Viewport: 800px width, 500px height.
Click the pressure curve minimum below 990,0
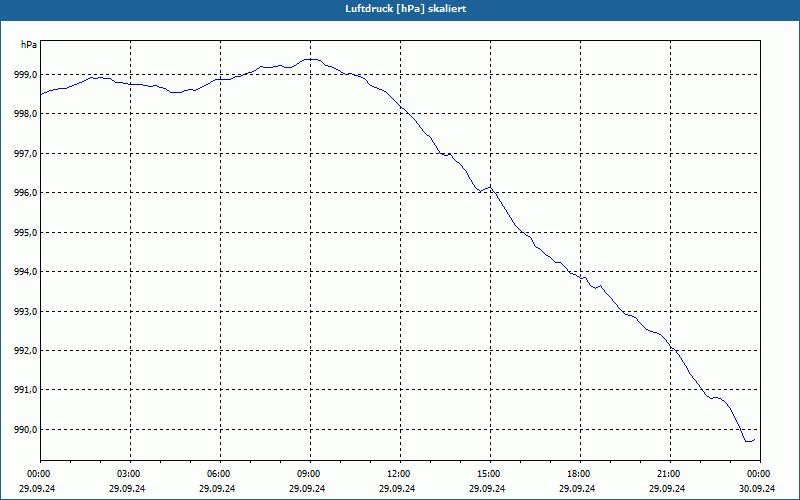748,441
